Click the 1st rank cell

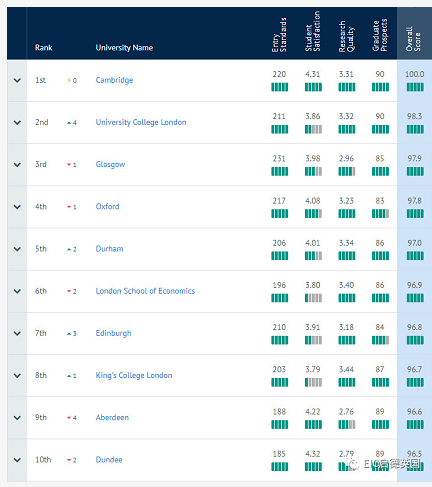(x=40, y=80)
